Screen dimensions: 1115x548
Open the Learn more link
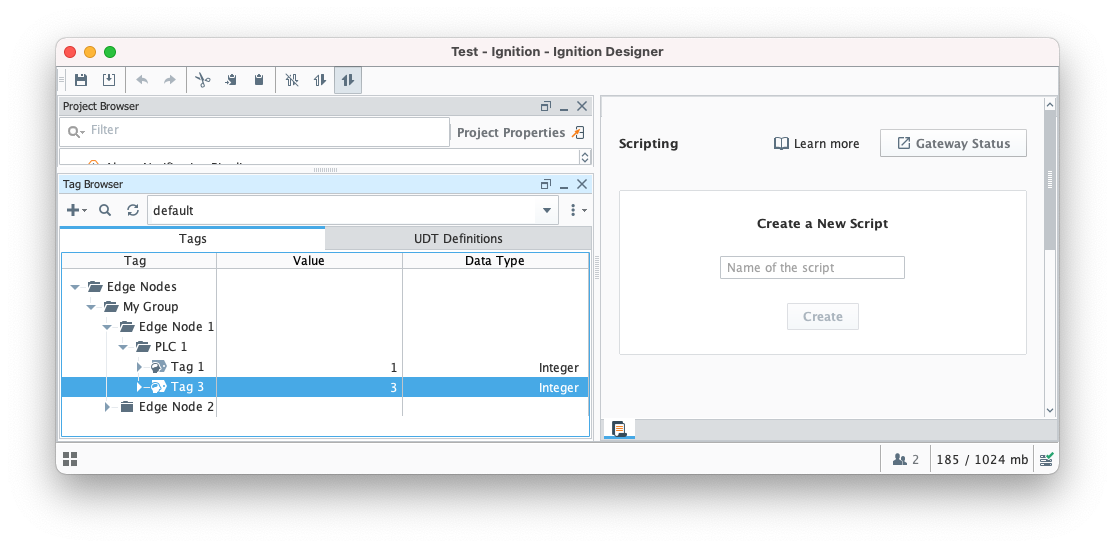point(816,144)
